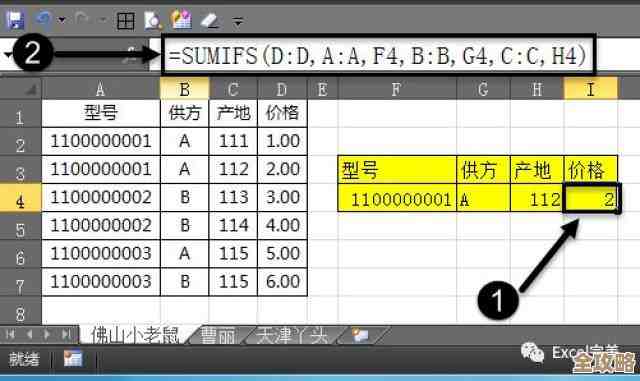Jump to last sheet navigation arrow

[x=65, y=334]
